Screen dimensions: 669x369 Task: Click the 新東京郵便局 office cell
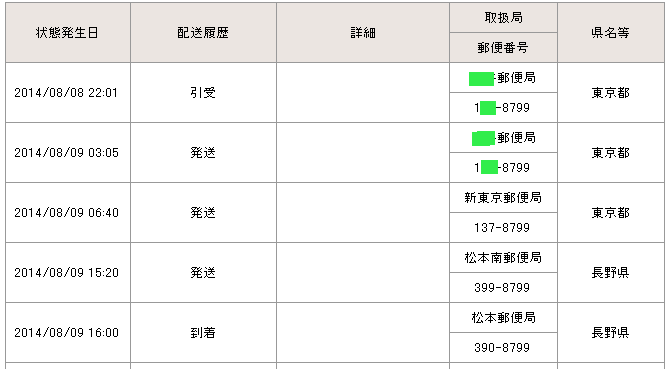coord(503,198)
